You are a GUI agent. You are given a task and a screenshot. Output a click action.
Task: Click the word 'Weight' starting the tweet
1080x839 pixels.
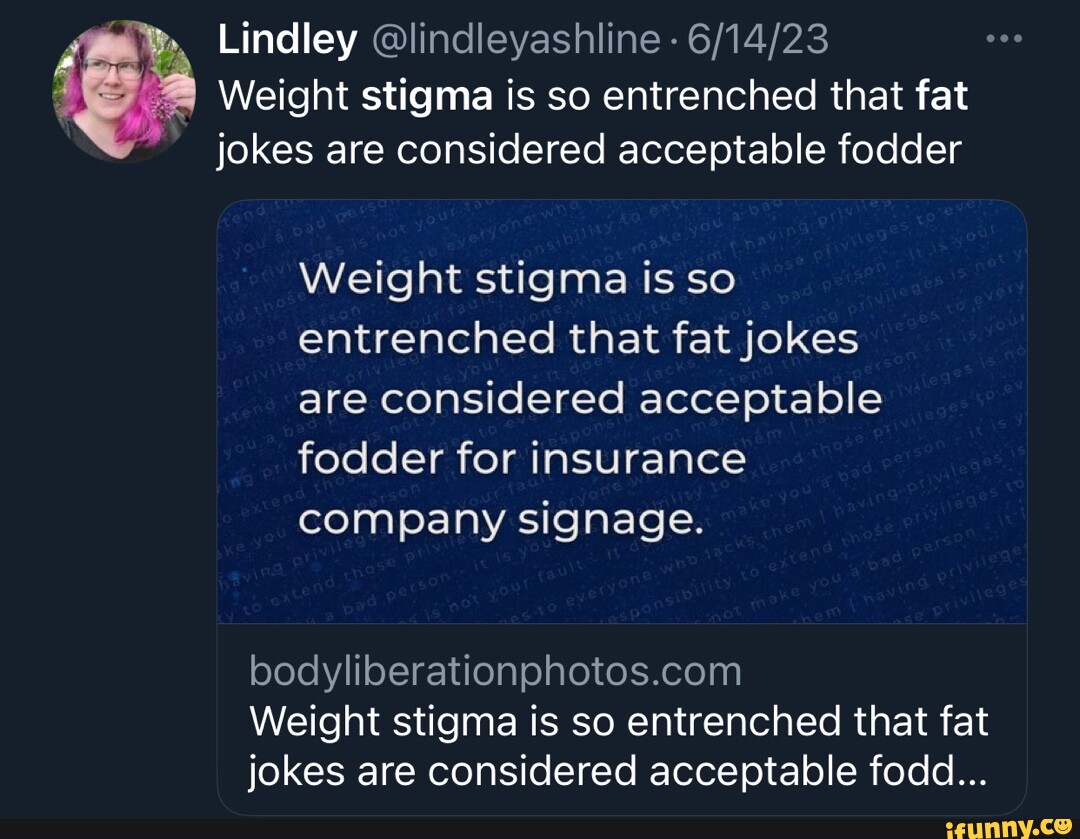(x=283, y=96)
